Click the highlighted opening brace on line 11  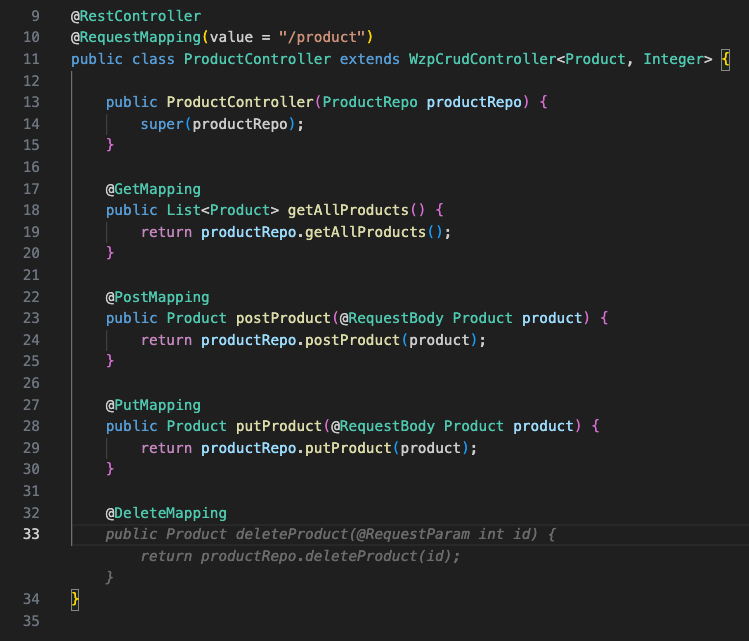(x=724, y=60)
